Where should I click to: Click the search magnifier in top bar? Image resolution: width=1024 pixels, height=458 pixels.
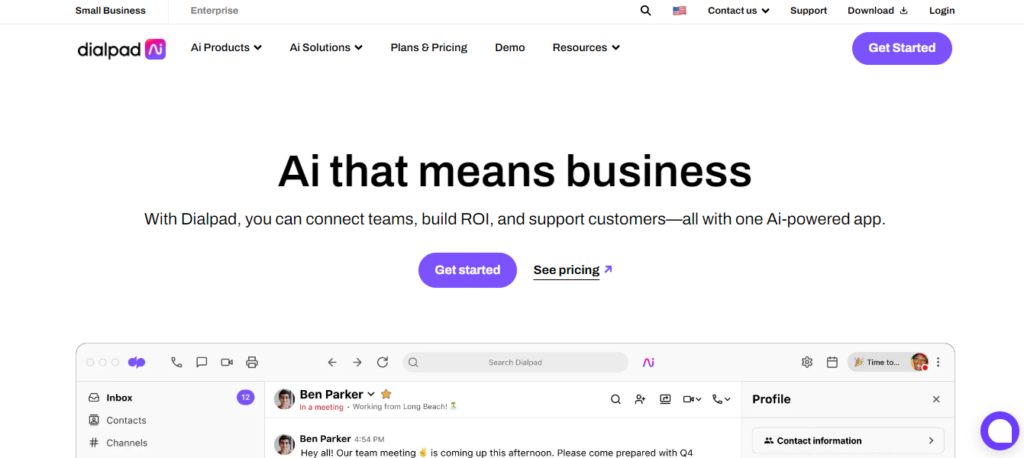[x=646, y=11]
